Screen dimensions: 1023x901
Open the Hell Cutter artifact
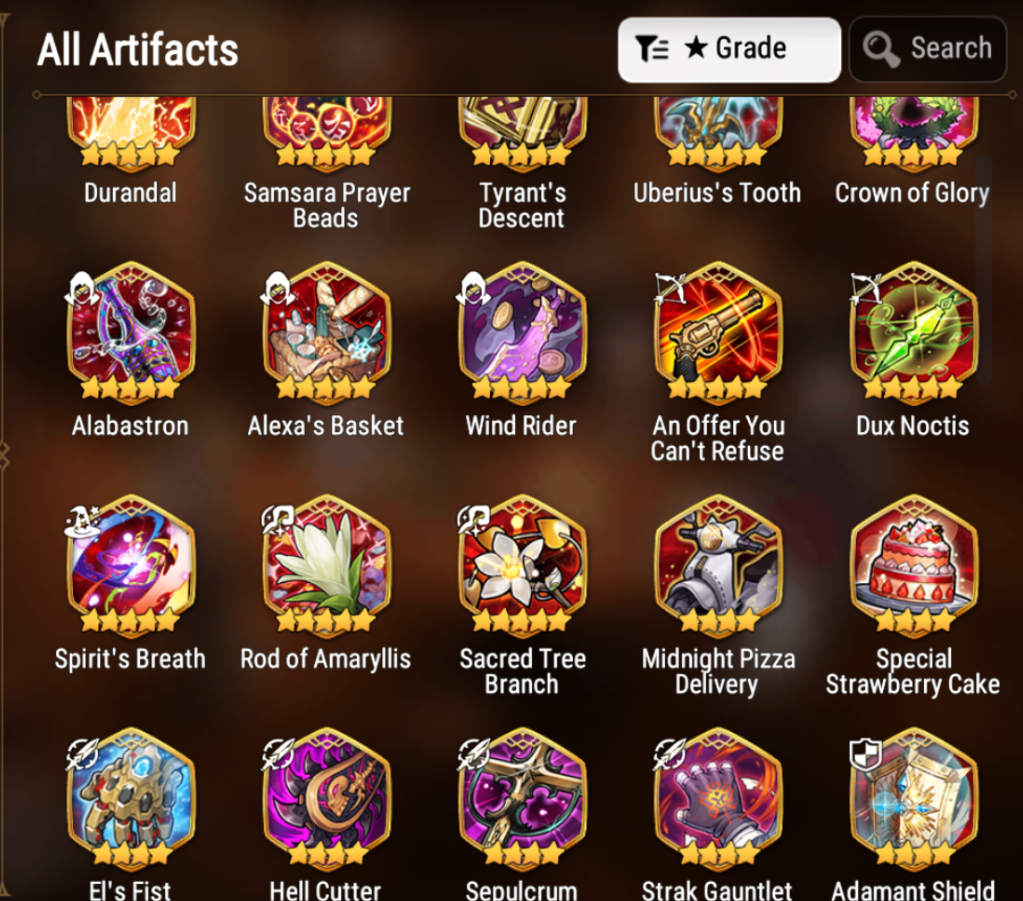[326, 796]
